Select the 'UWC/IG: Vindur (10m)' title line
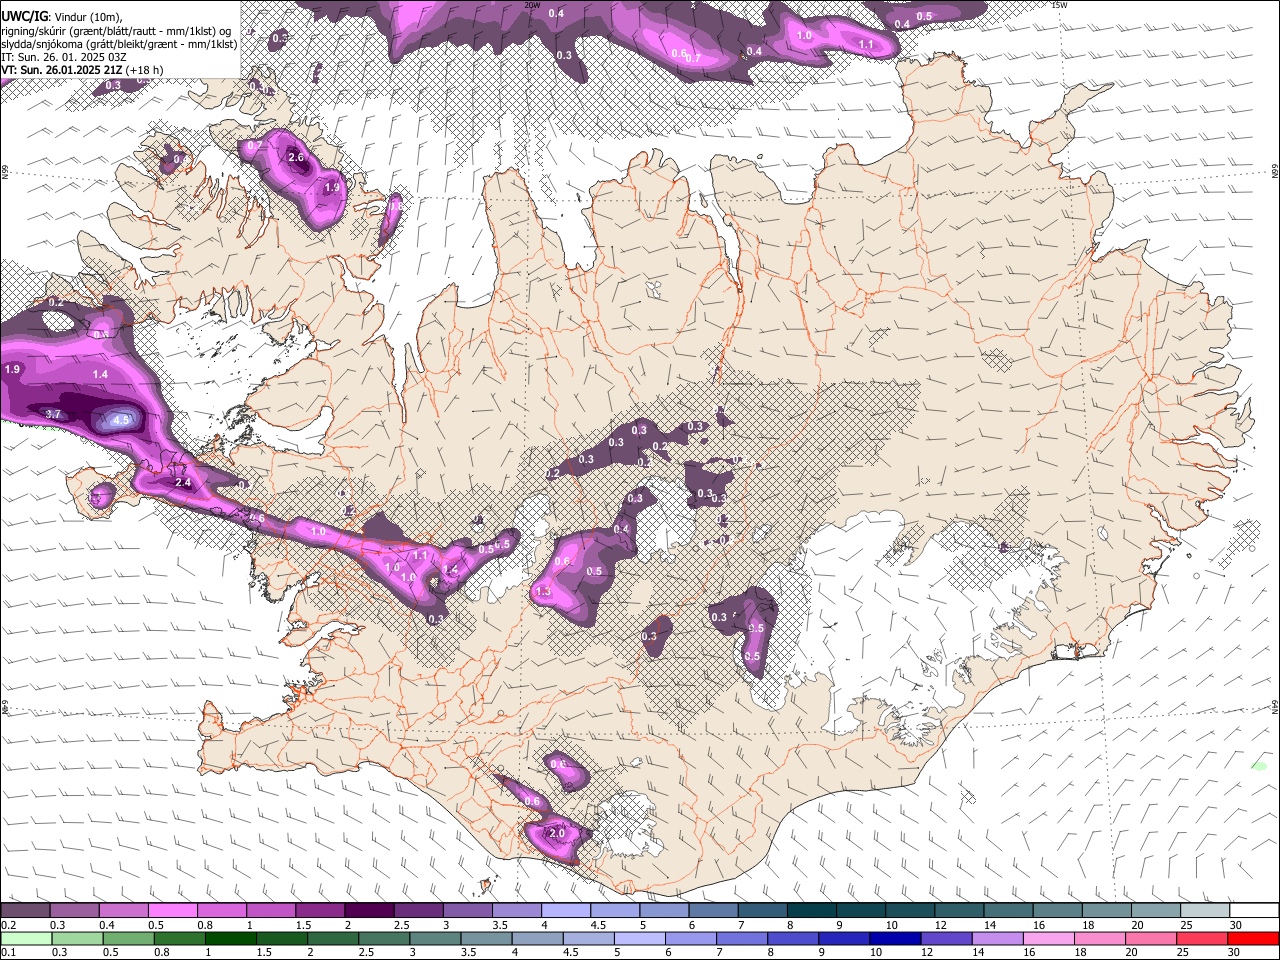 pos(62,15)
